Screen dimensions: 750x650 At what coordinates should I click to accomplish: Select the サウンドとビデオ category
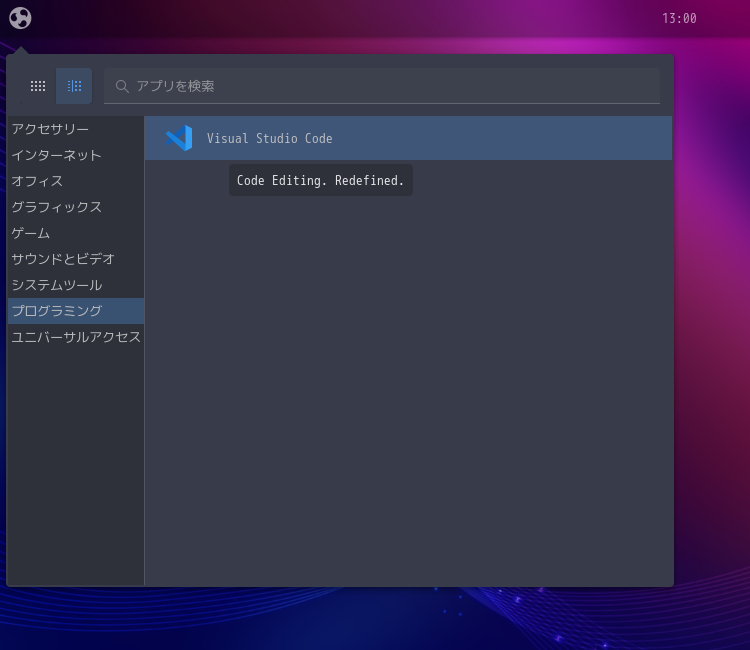76,259
